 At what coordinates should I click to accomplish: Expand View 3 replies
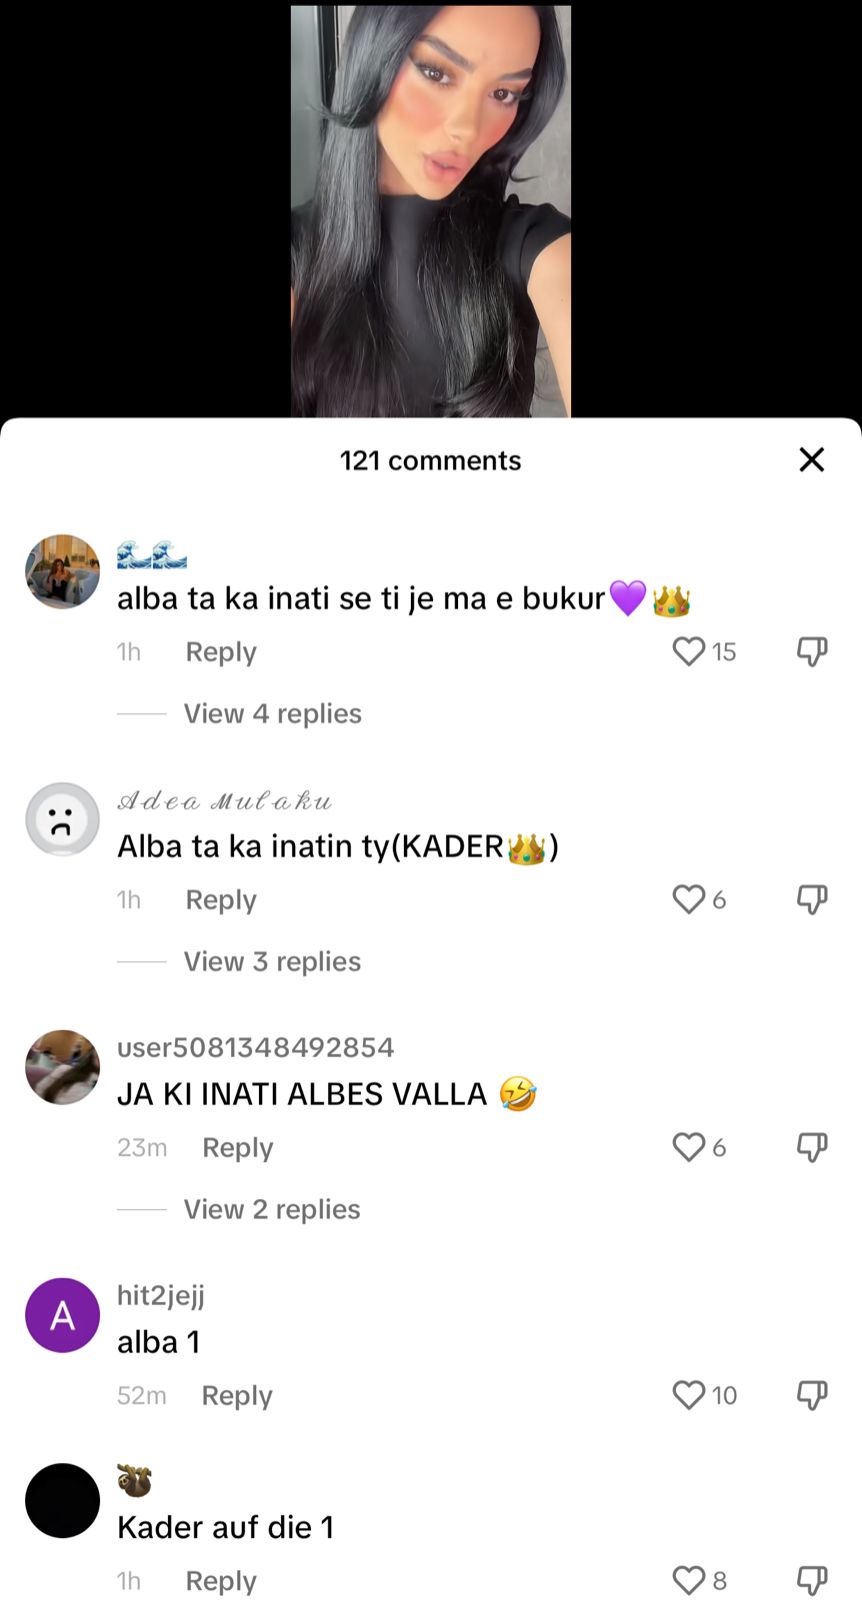pyautogui.click(x=272, y=962)
